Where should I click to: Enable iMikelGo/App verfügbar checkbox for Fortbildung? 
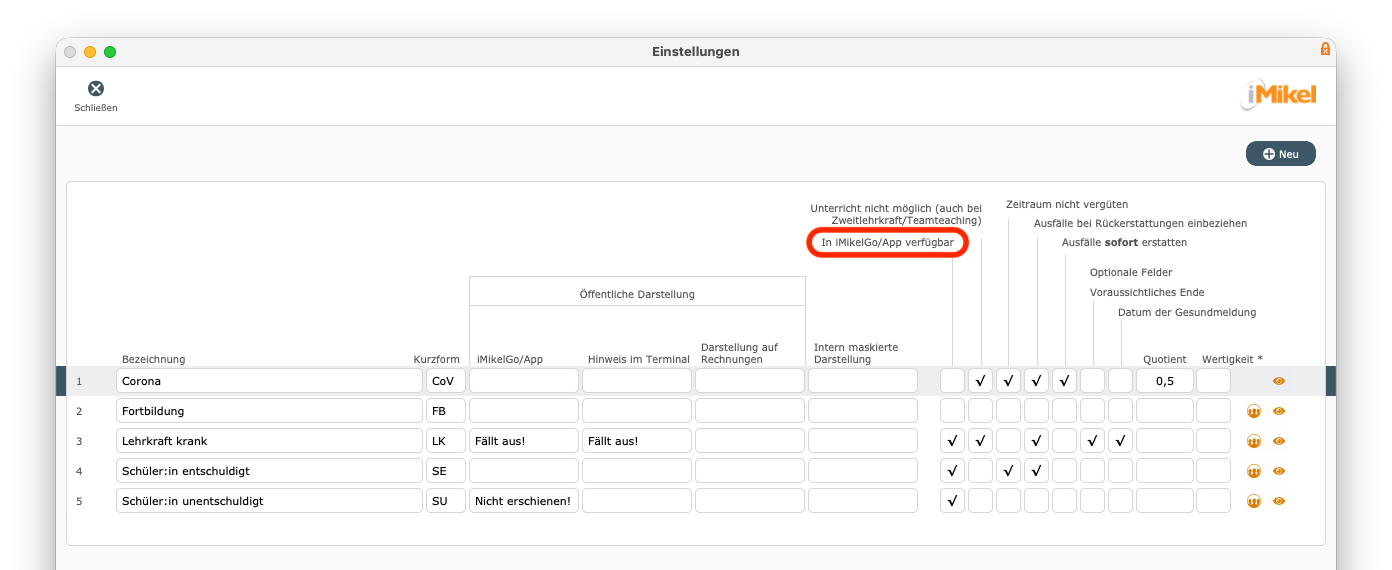pyautogui.click(x=953, y=411)
